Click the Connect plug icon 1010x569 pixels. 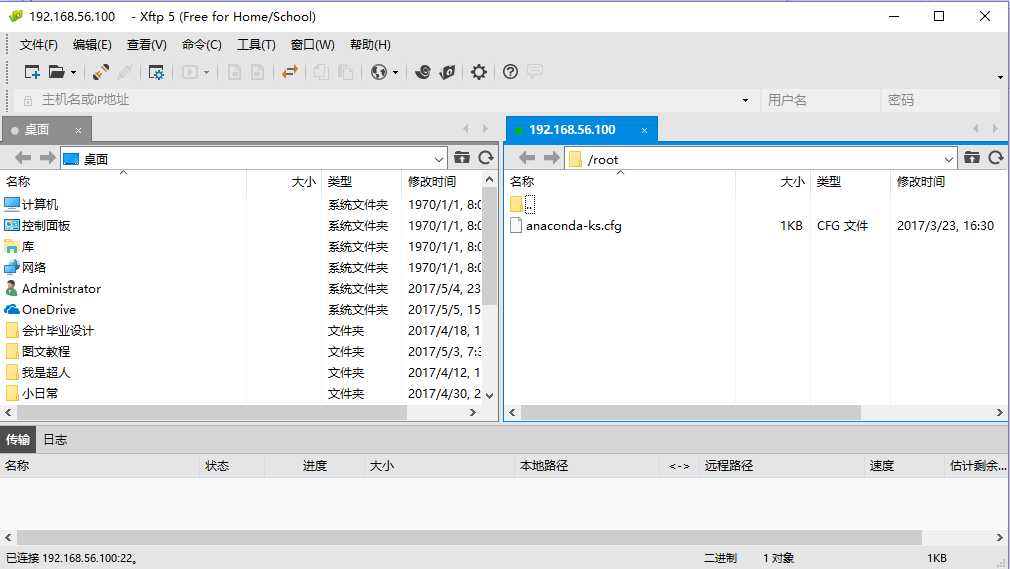[100, 72]
